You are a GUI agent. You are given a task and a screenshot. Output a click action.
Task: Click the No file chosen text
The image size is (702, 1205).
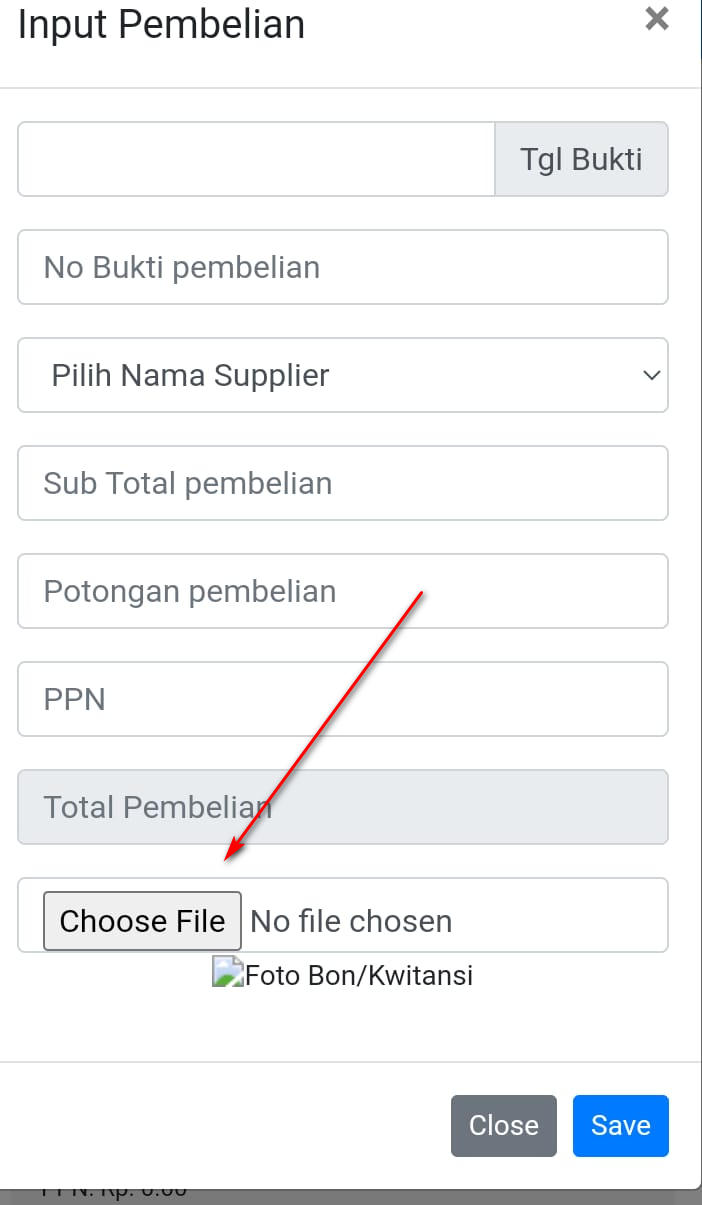(351, 921)
